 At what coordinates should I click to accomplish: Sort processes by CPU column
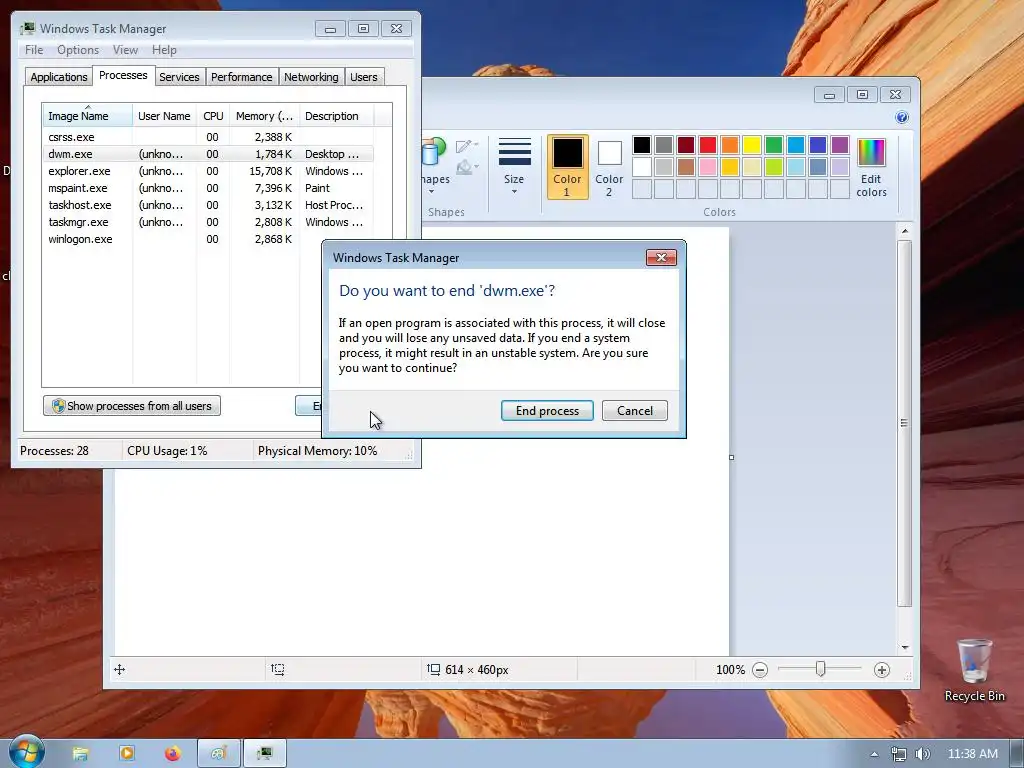[213, 116]
